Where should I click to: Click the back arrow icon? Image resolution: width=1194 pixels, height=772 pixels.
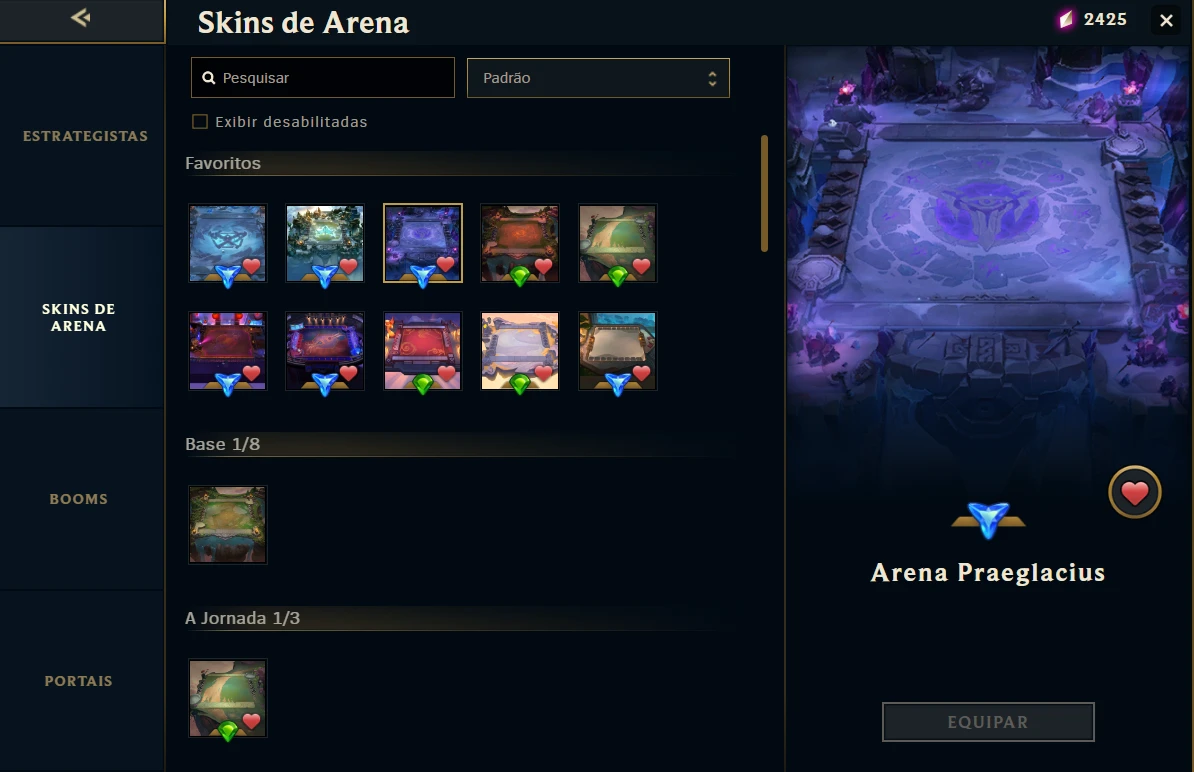[81, 17]
